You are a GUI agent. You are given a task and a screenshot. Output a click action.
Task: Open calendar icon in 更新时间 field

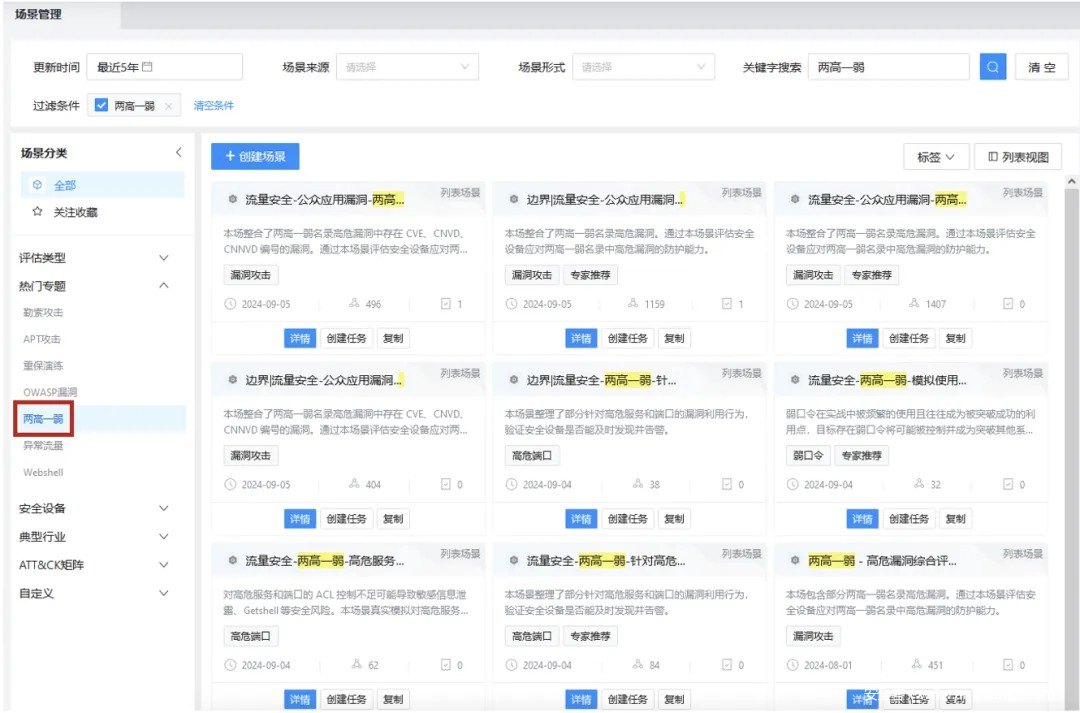[x=147, y=67]
